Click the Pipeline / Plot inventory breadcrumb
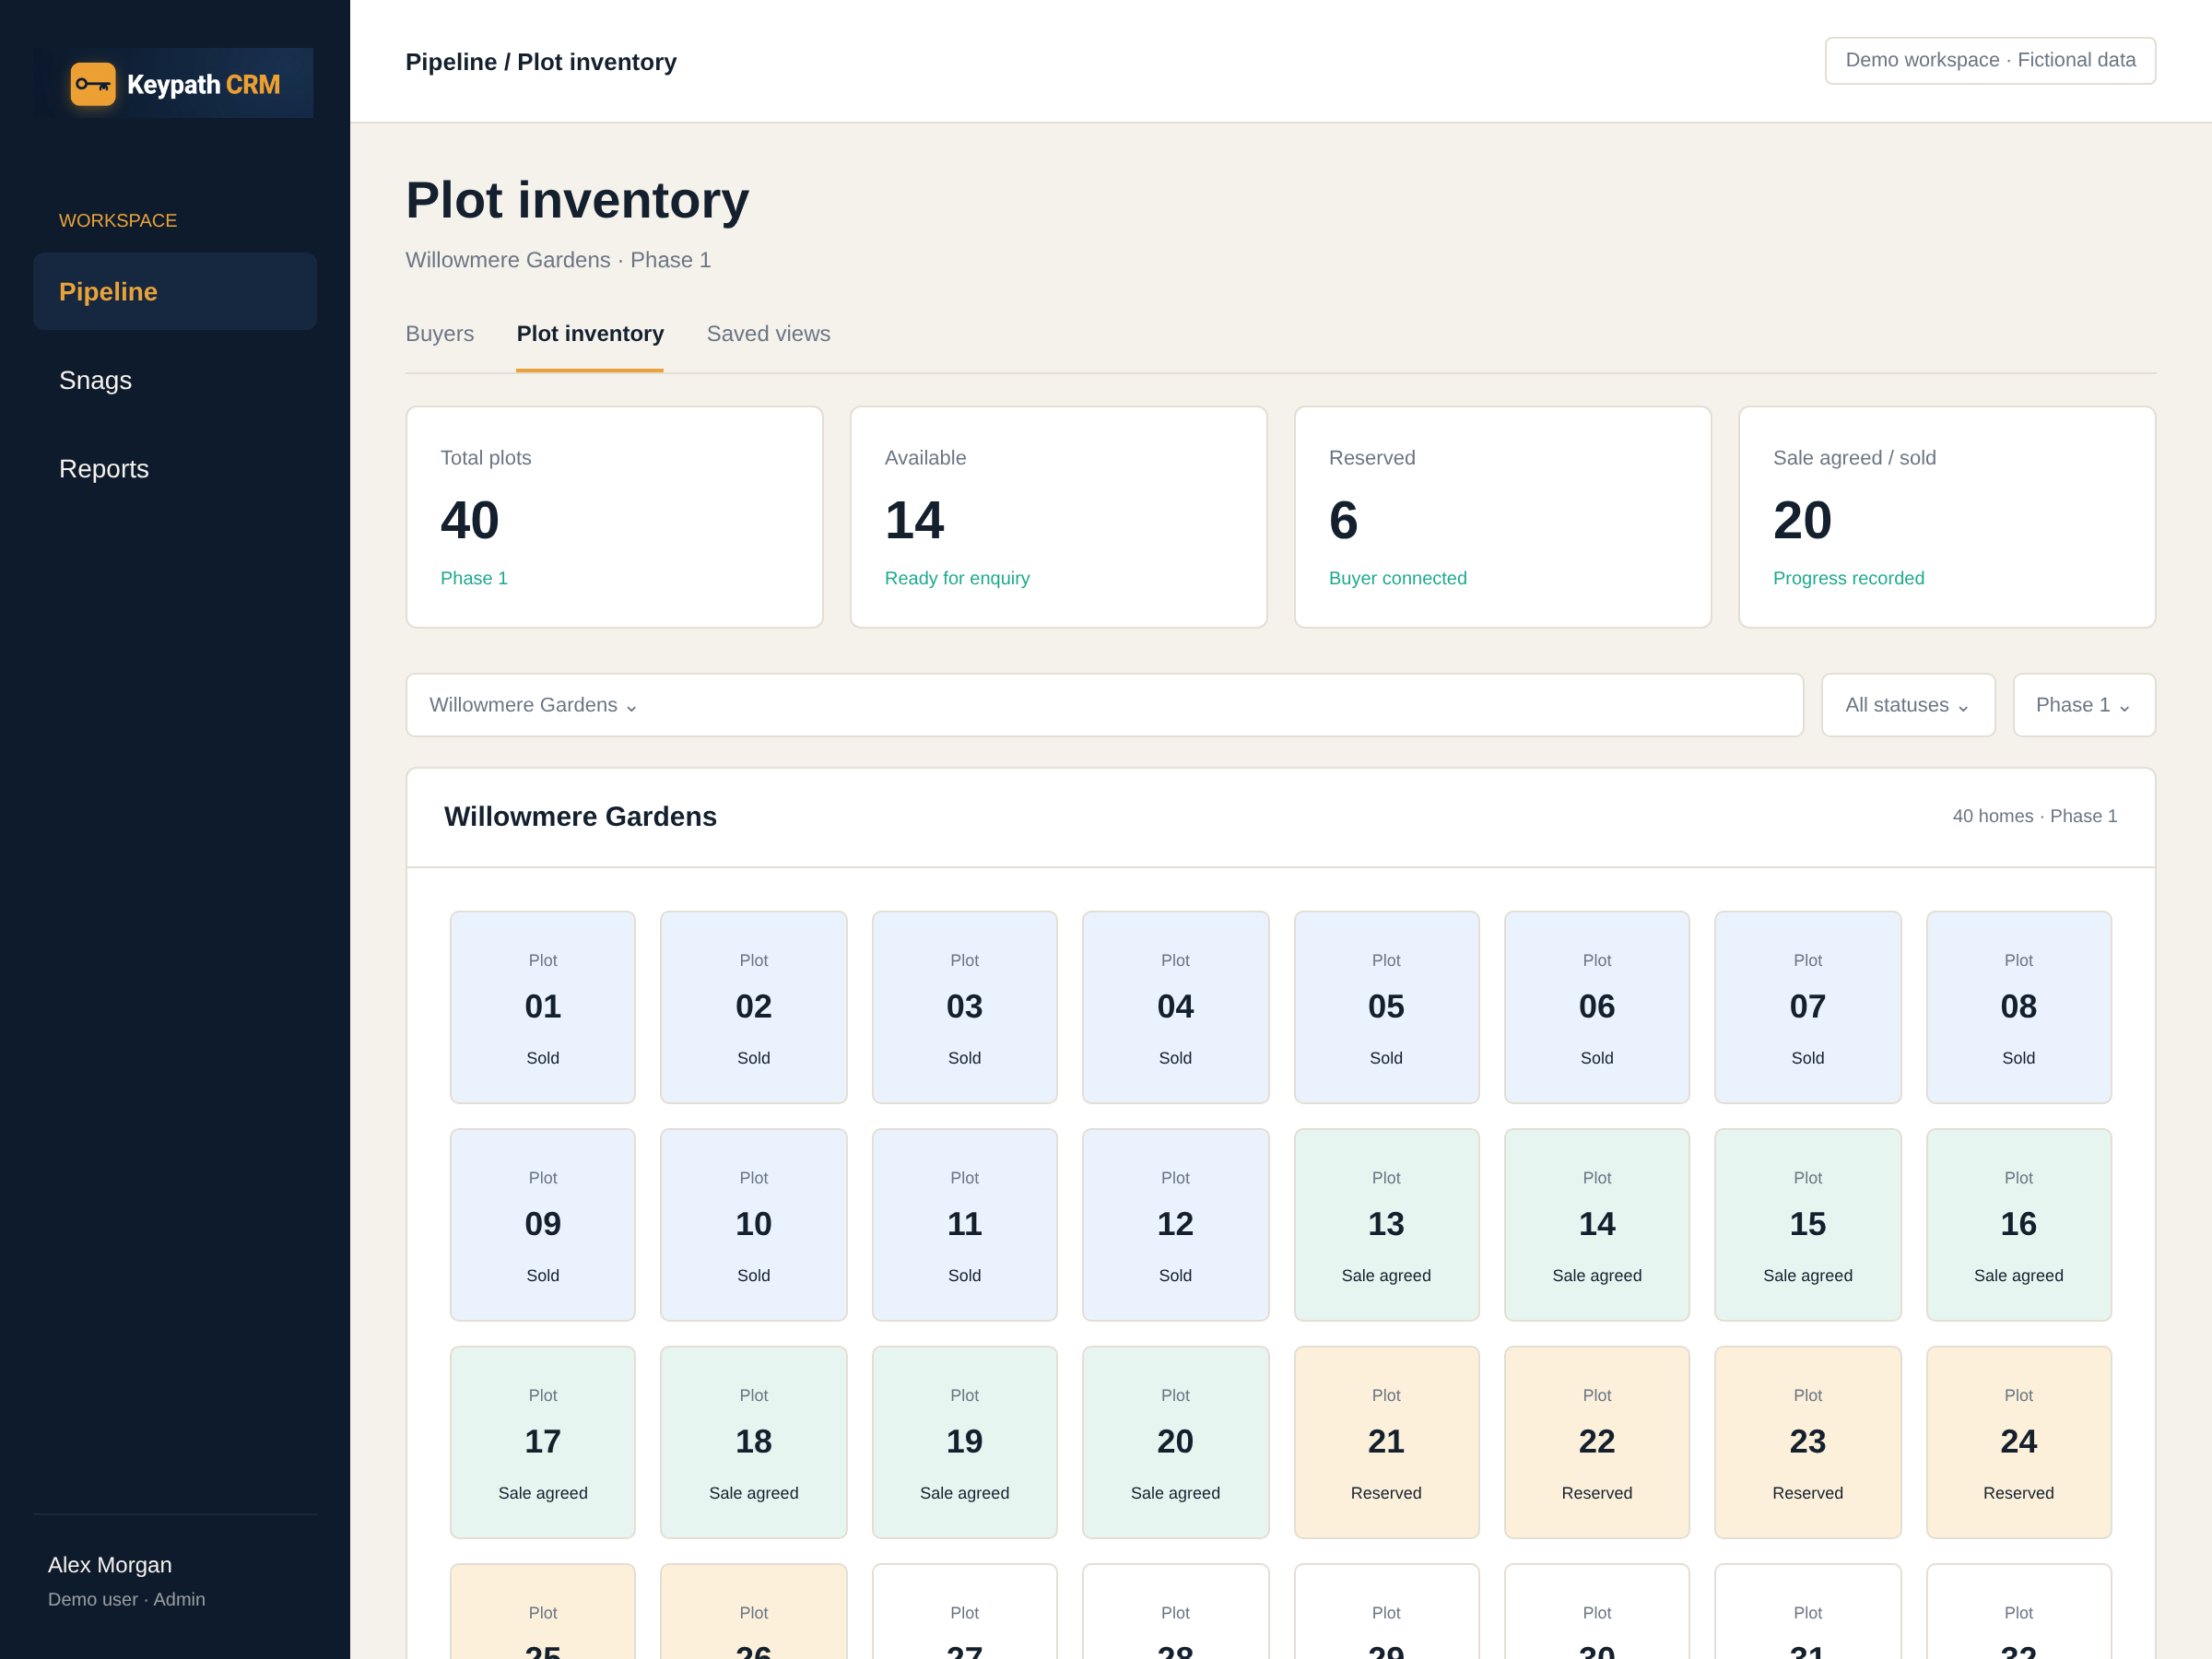 click(x=541, y=62)
